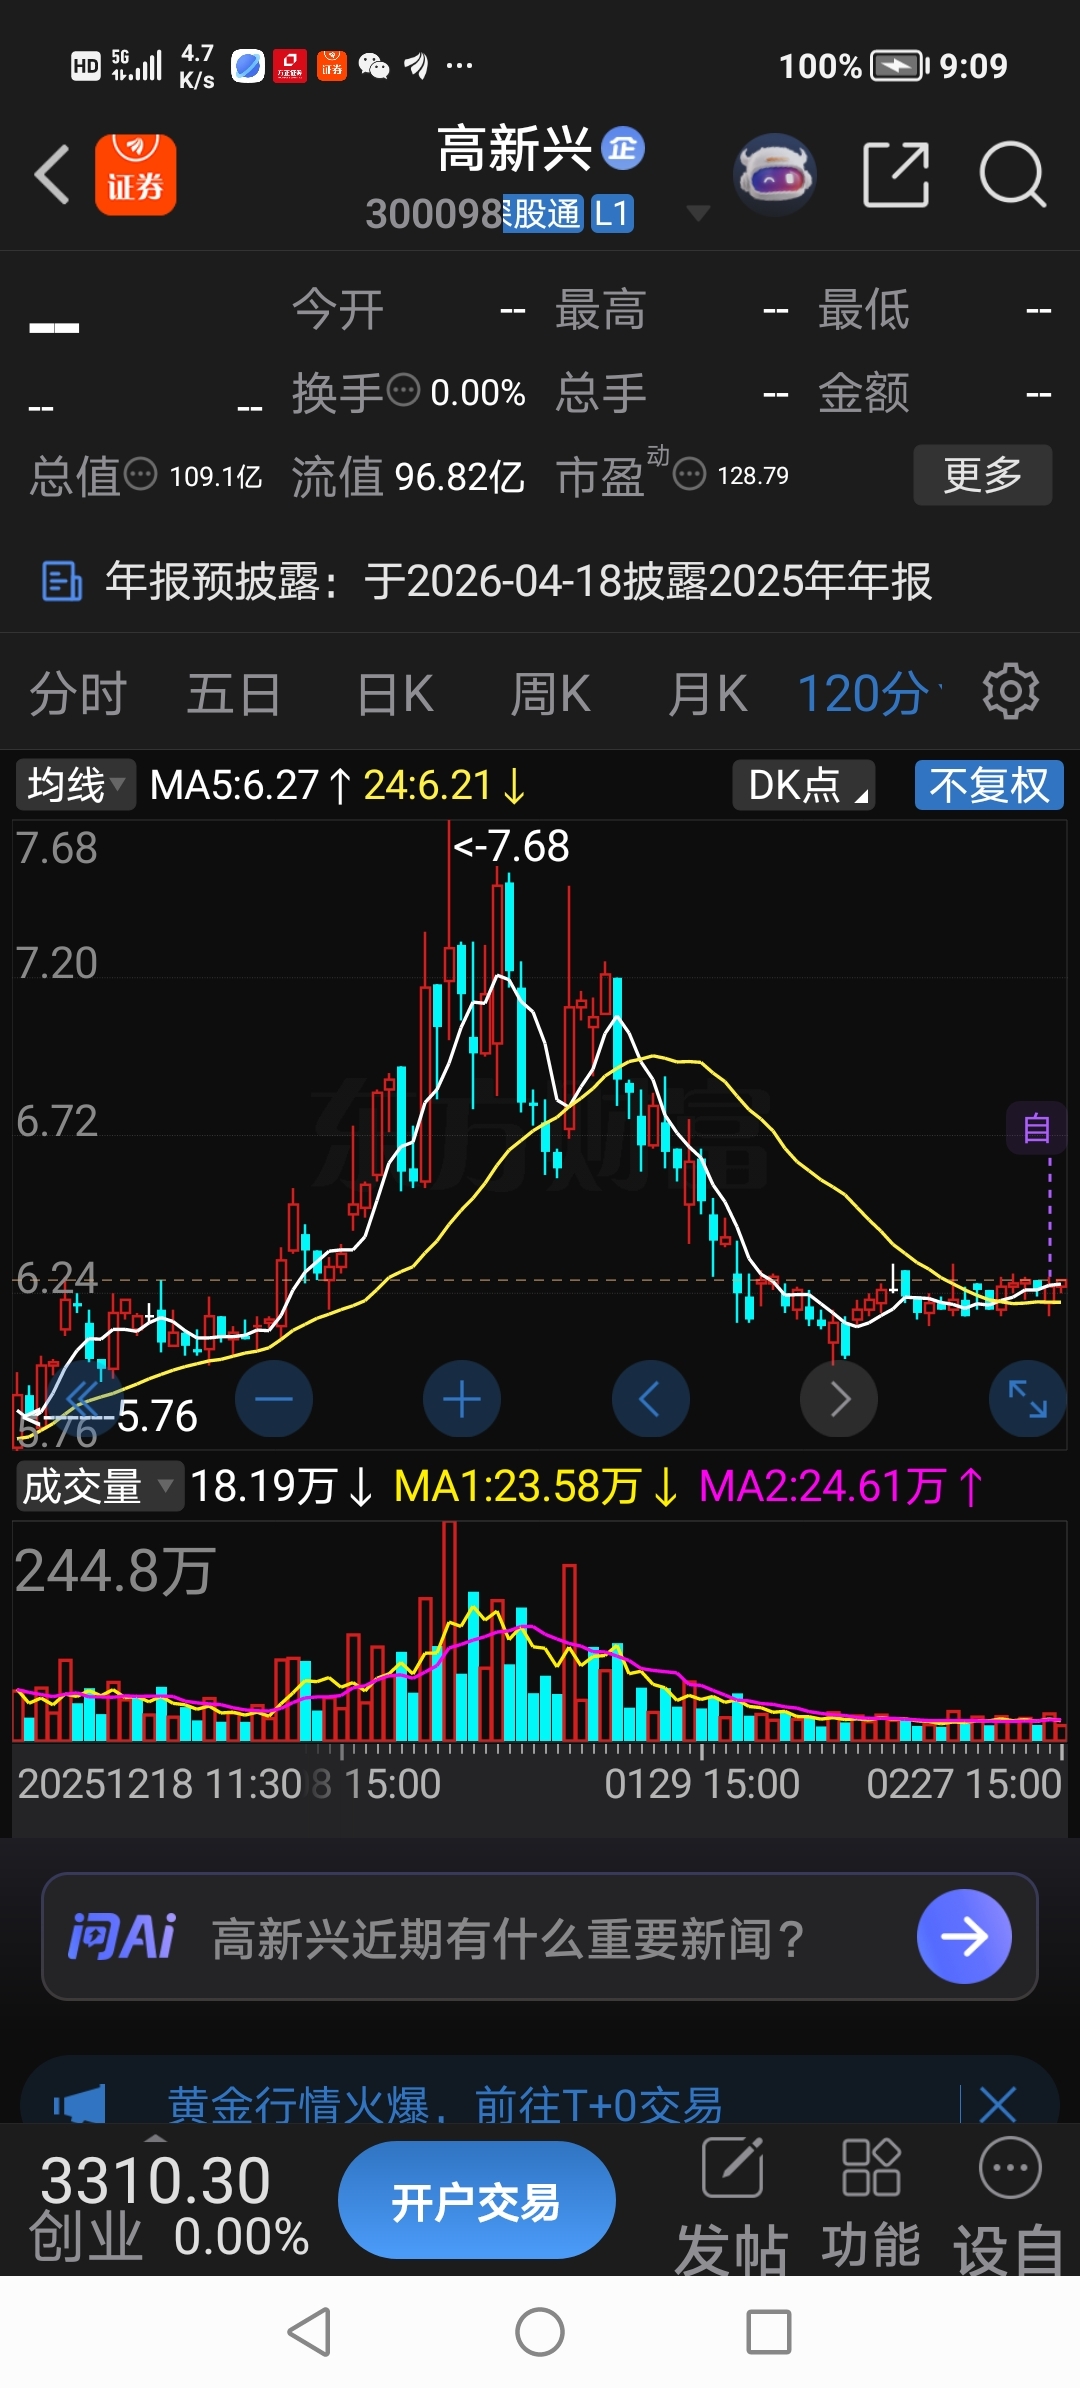Tap the double left arrow on chart

click(x=84, y=1398)
